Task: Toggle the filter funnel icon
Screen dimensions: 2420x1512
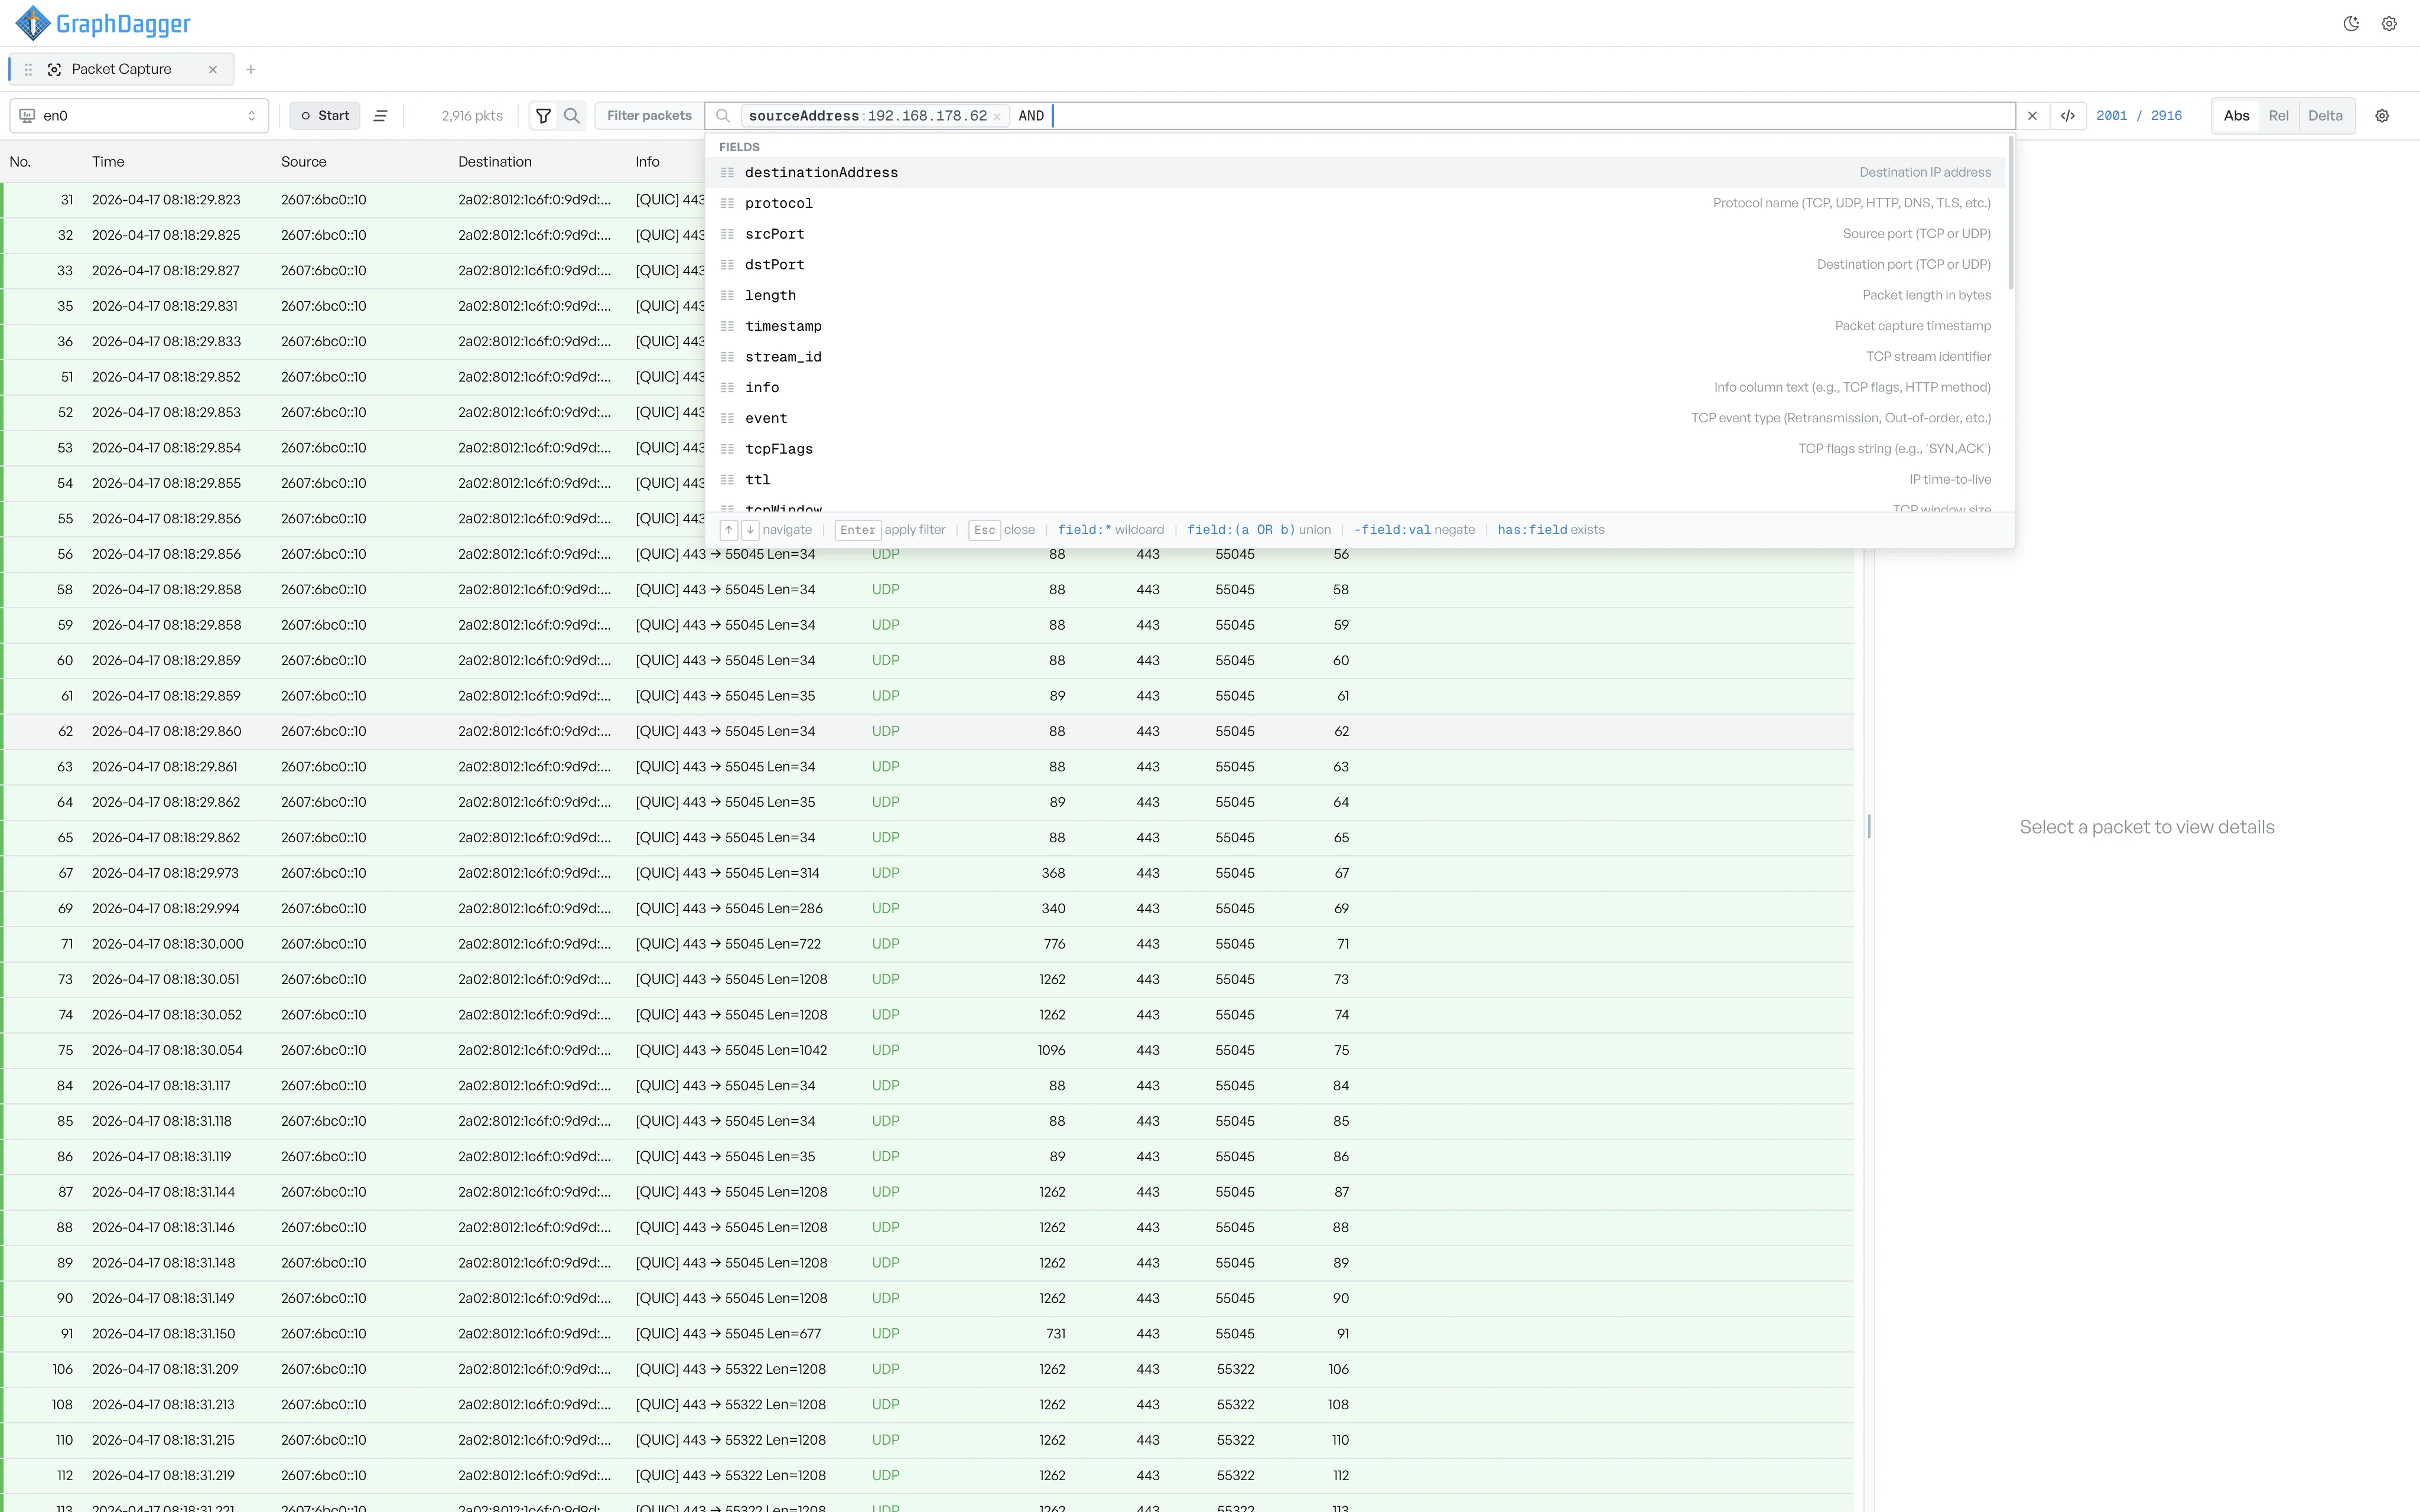Action: (543, 116)
